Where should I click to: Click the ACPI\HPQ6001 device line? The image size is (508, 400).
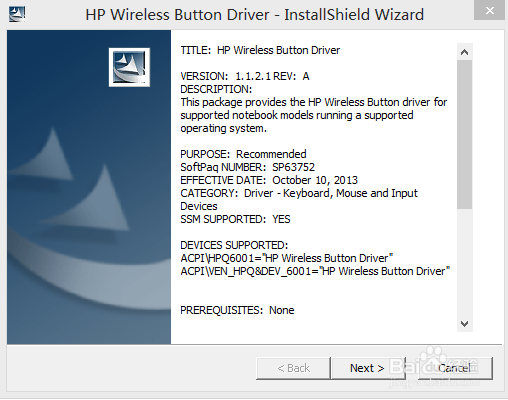point(287,258)
